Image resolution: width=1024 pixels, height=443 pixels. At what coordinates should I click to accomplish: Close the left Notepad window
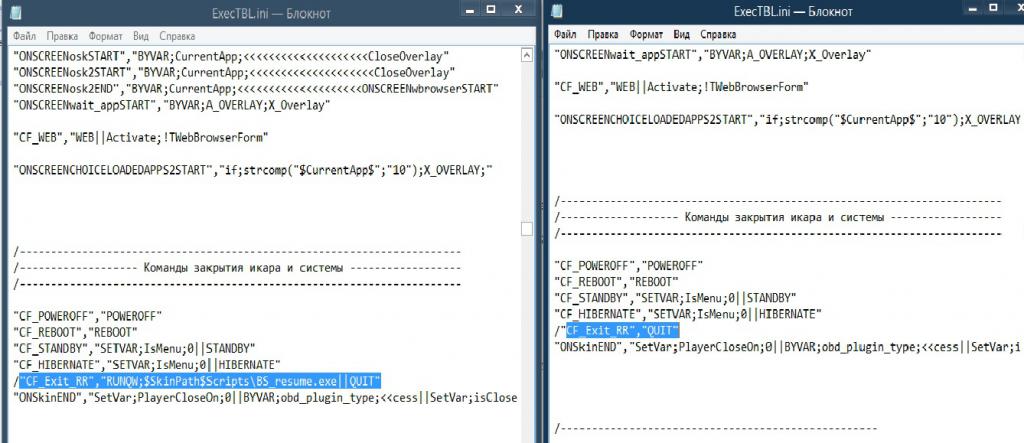coord(520,9)
